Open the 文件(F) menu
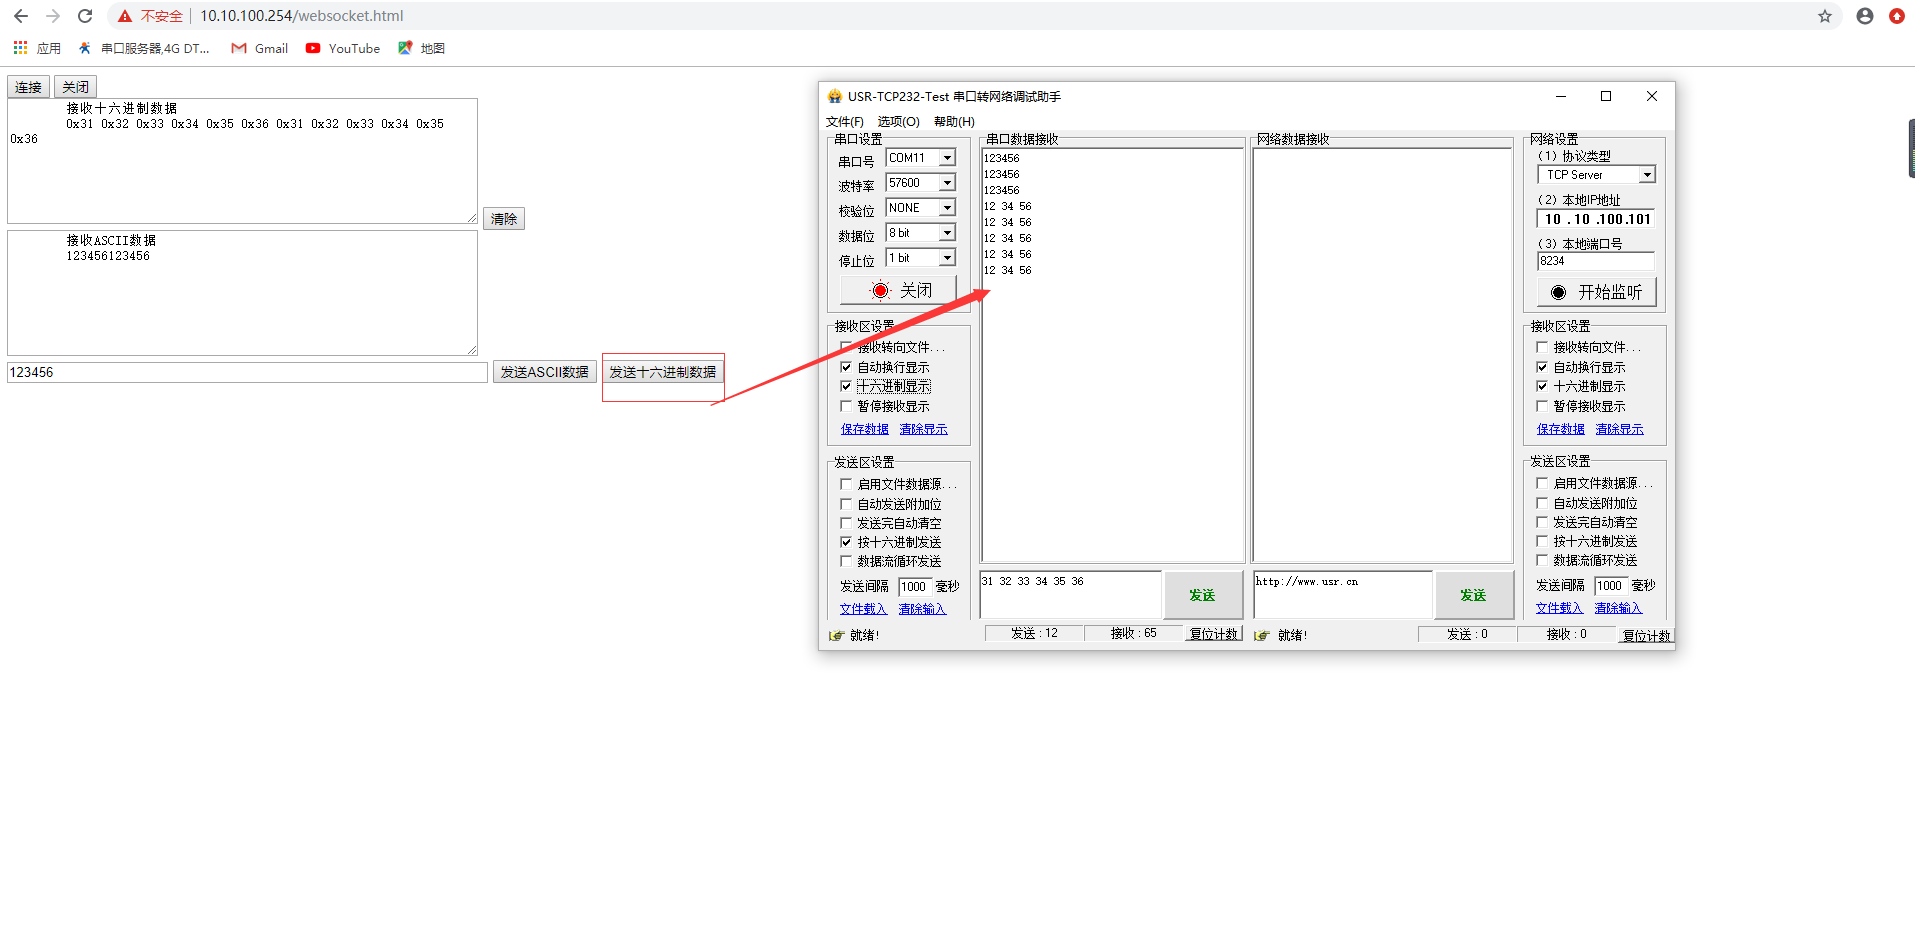Viewport: 1915px width, 945px height. (844, 122)
